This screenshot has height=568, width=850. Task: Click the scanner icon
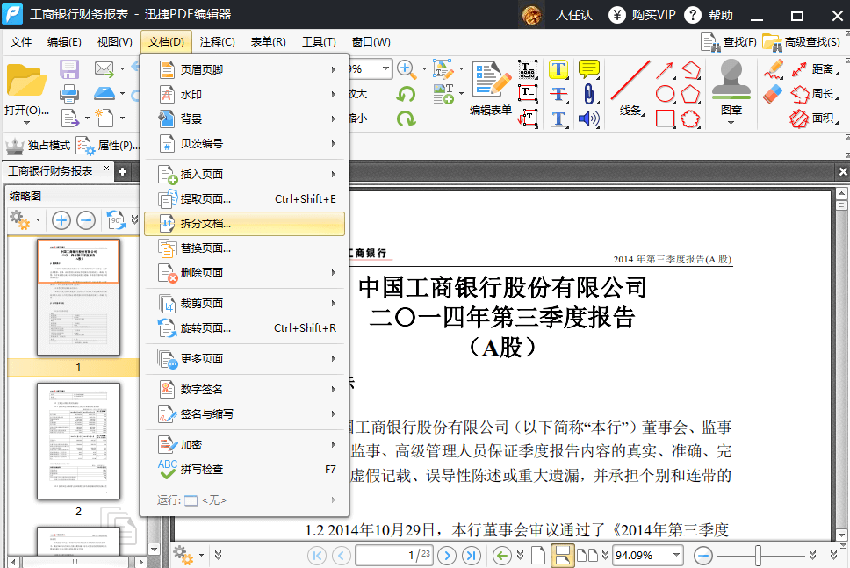(x=104, y=93)
